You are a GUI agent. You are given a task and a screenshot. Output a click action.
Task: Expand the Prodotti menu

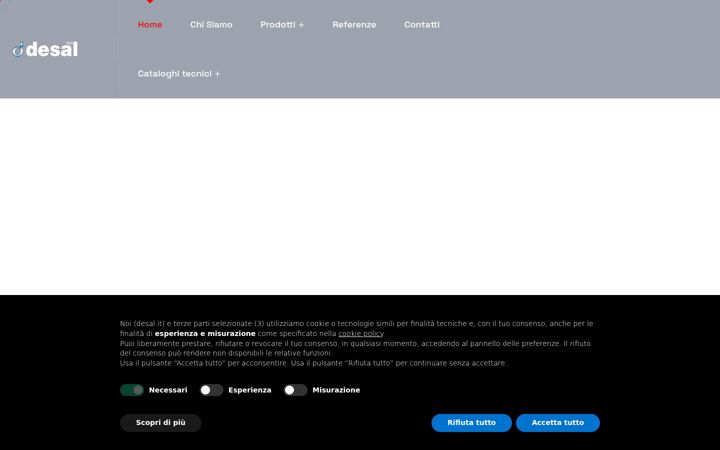click(282, 25)
